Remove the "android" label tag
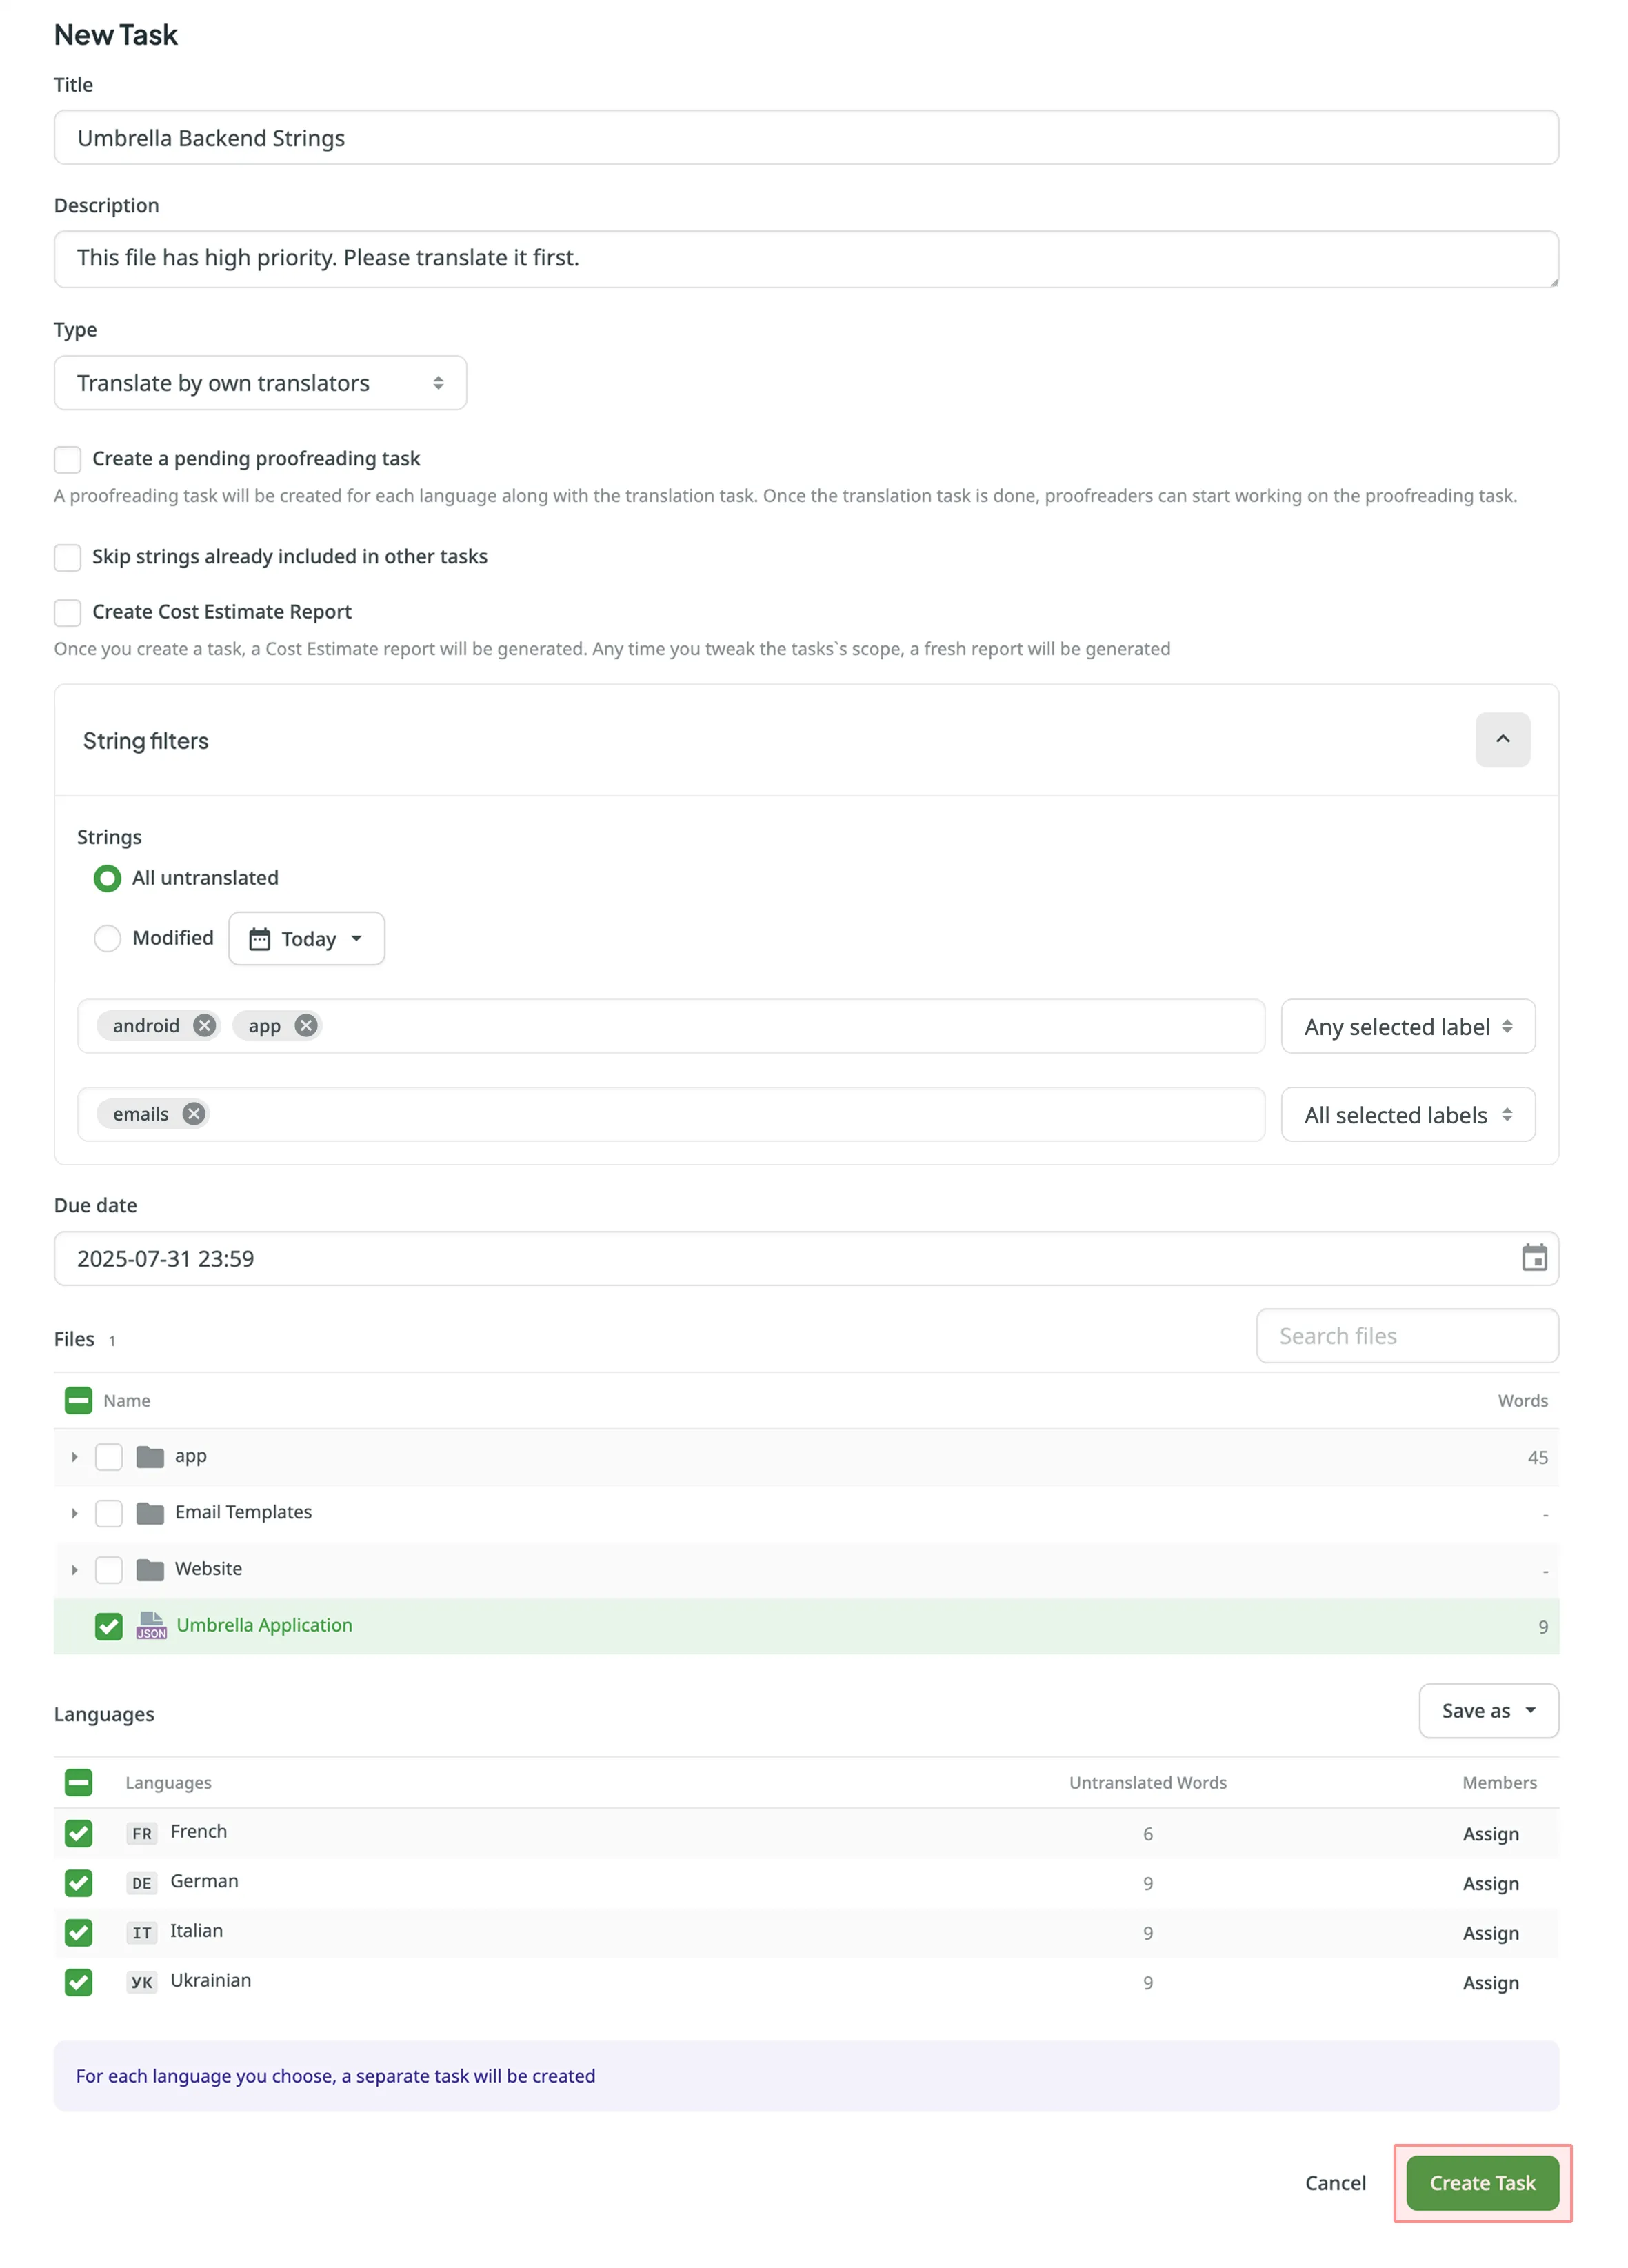 point(204,1025)
